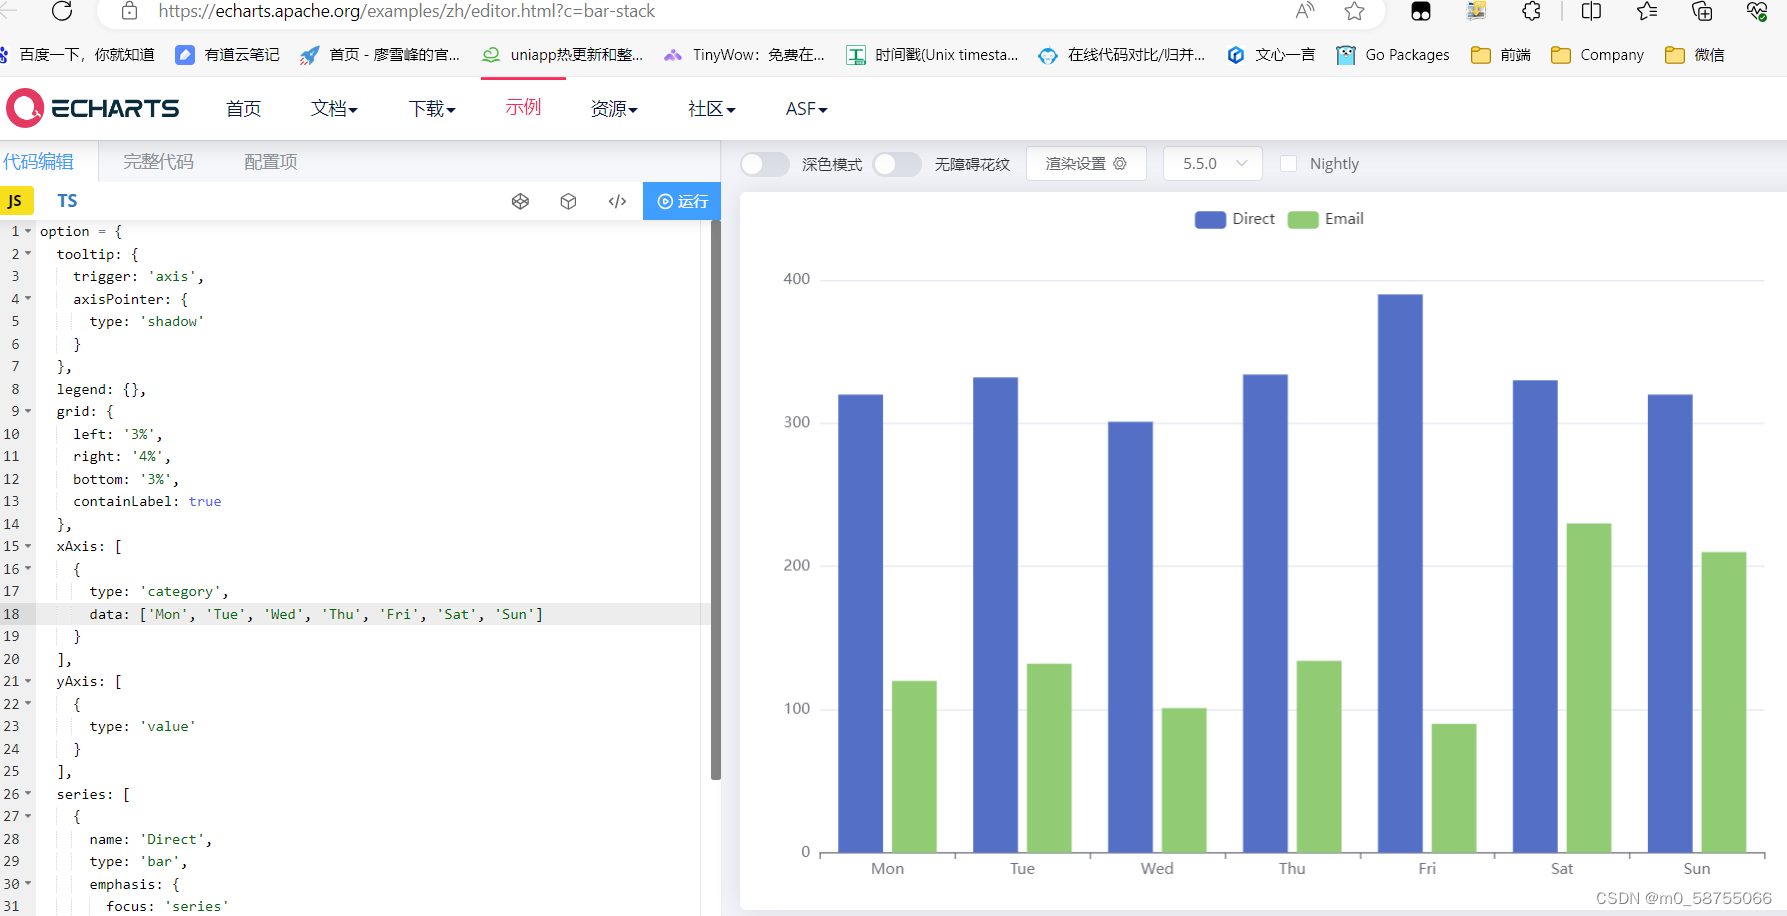The width and height of the screenshot is (1787, 916).
Task: Click the gear icon inside 渲染设置 button
Action: pos(1120,163)
